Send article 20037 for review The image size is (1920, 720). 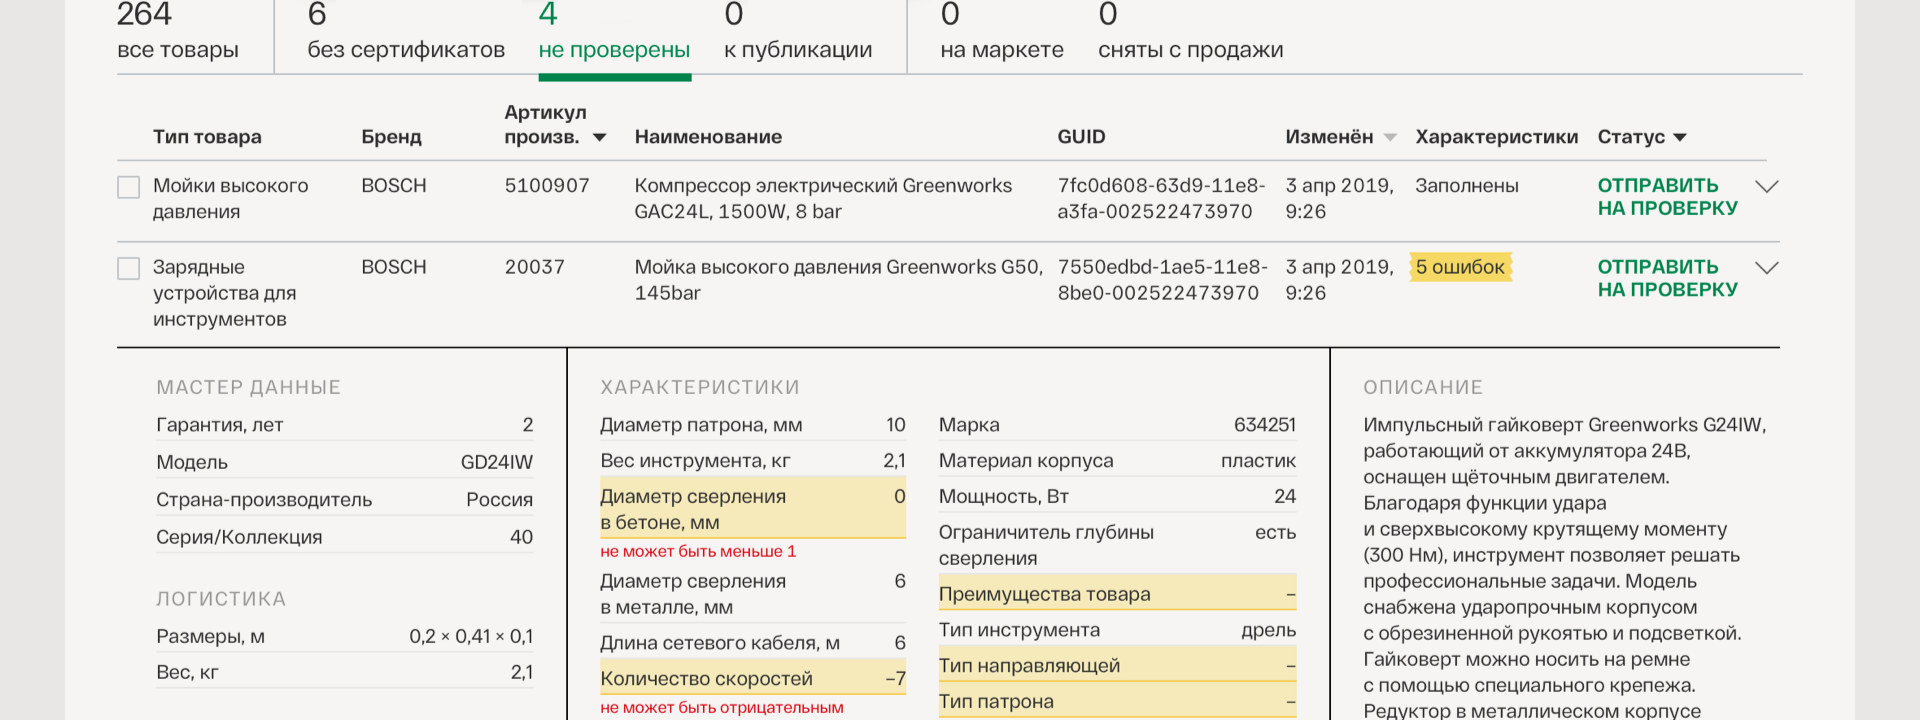[x=1667, y=278]
